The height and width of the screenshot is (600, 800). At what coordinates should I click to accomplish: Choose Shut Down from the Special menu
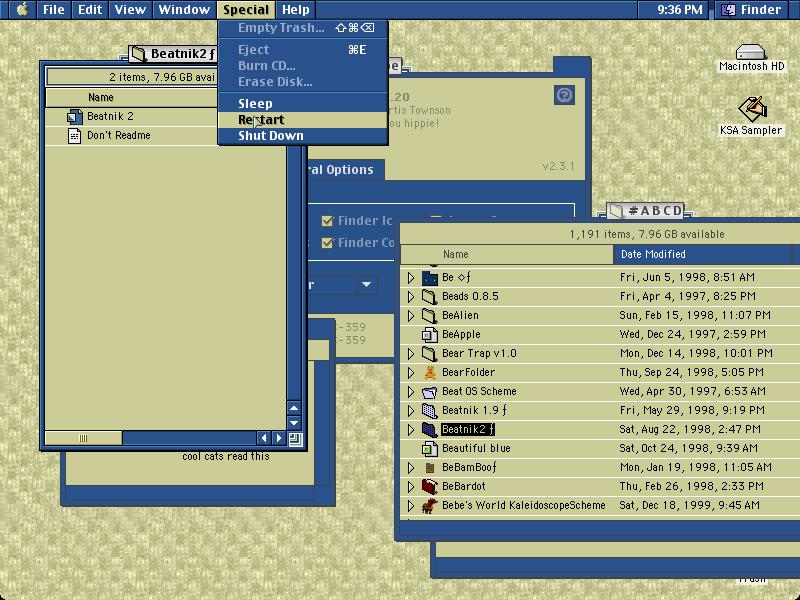click(303, 136)
